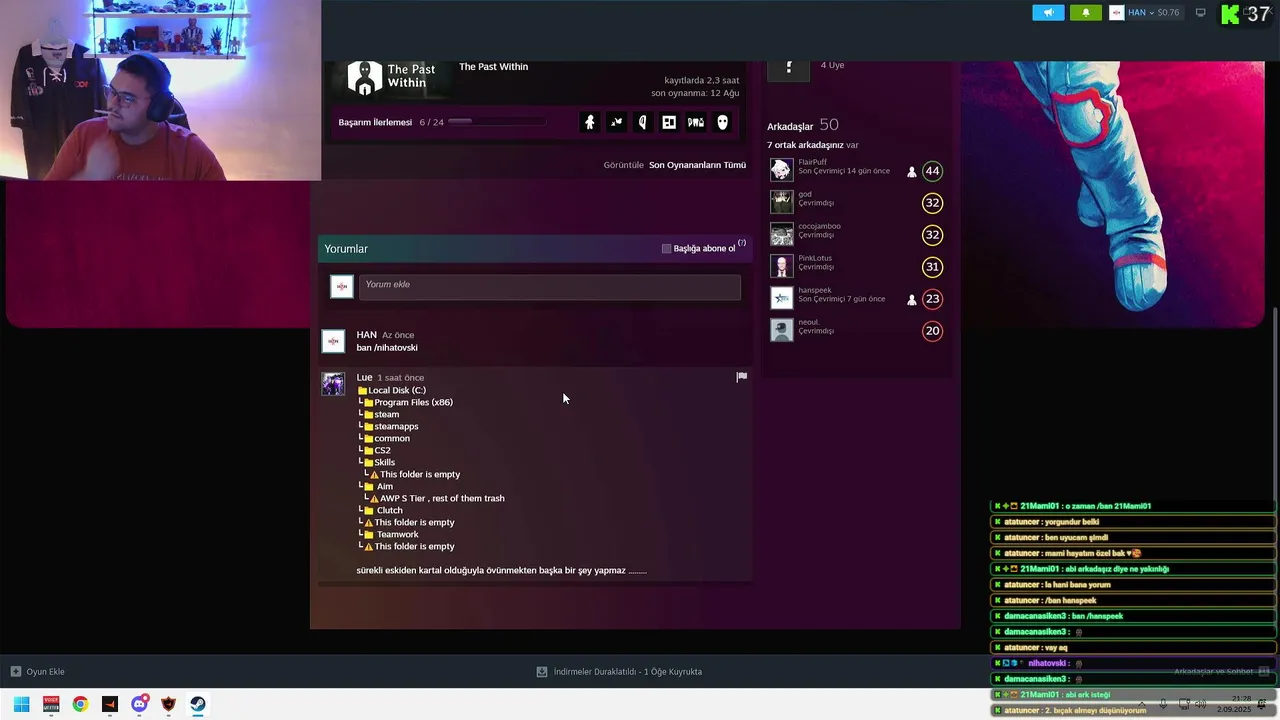Open Lue commenter profile name

364,377
